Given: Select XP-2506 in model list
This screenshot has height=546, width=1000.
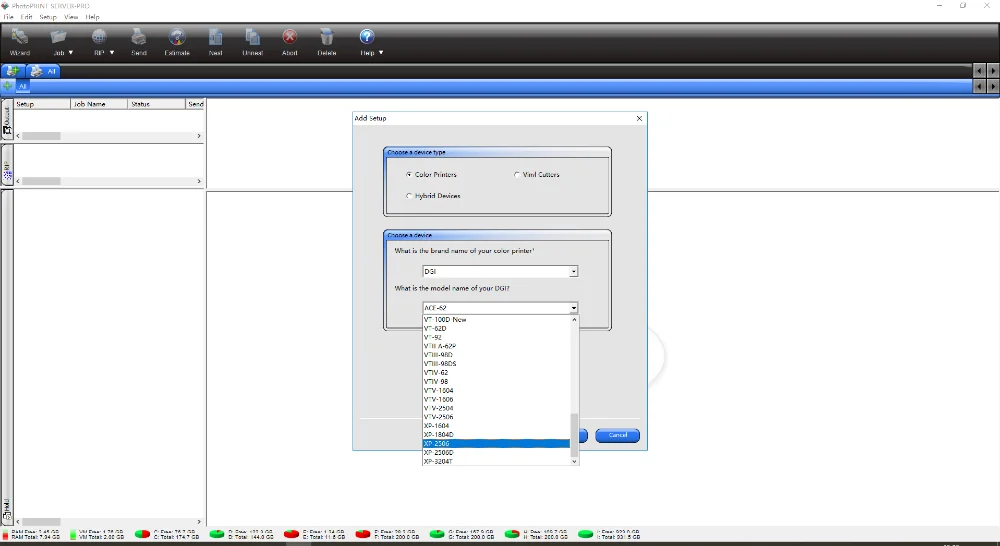Looking at the screenshot, I should tap(496, 443).
